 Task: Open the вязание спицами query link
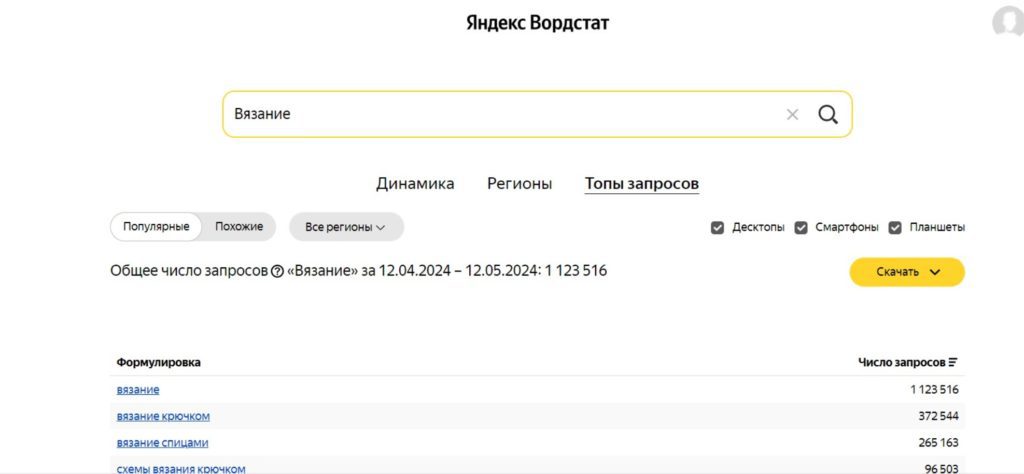pyautogui.click(x=163, y=443)
